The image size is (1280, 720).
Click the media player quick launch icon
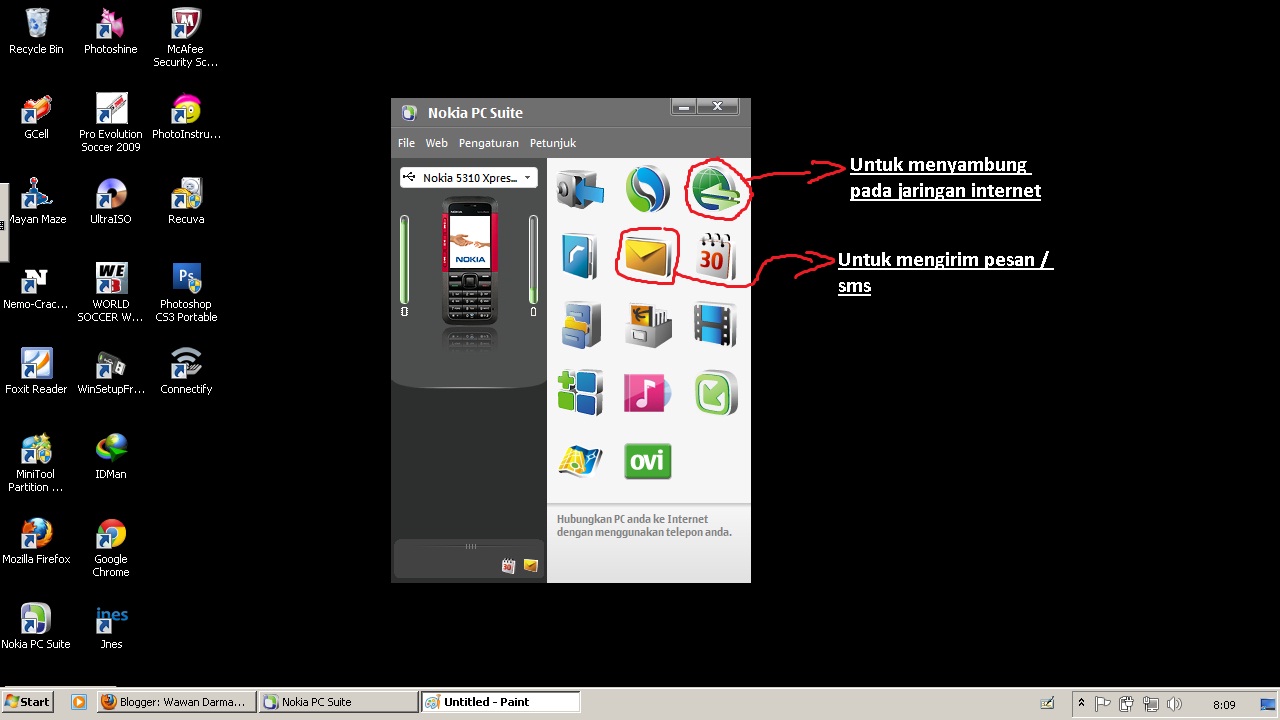point(79,702)
